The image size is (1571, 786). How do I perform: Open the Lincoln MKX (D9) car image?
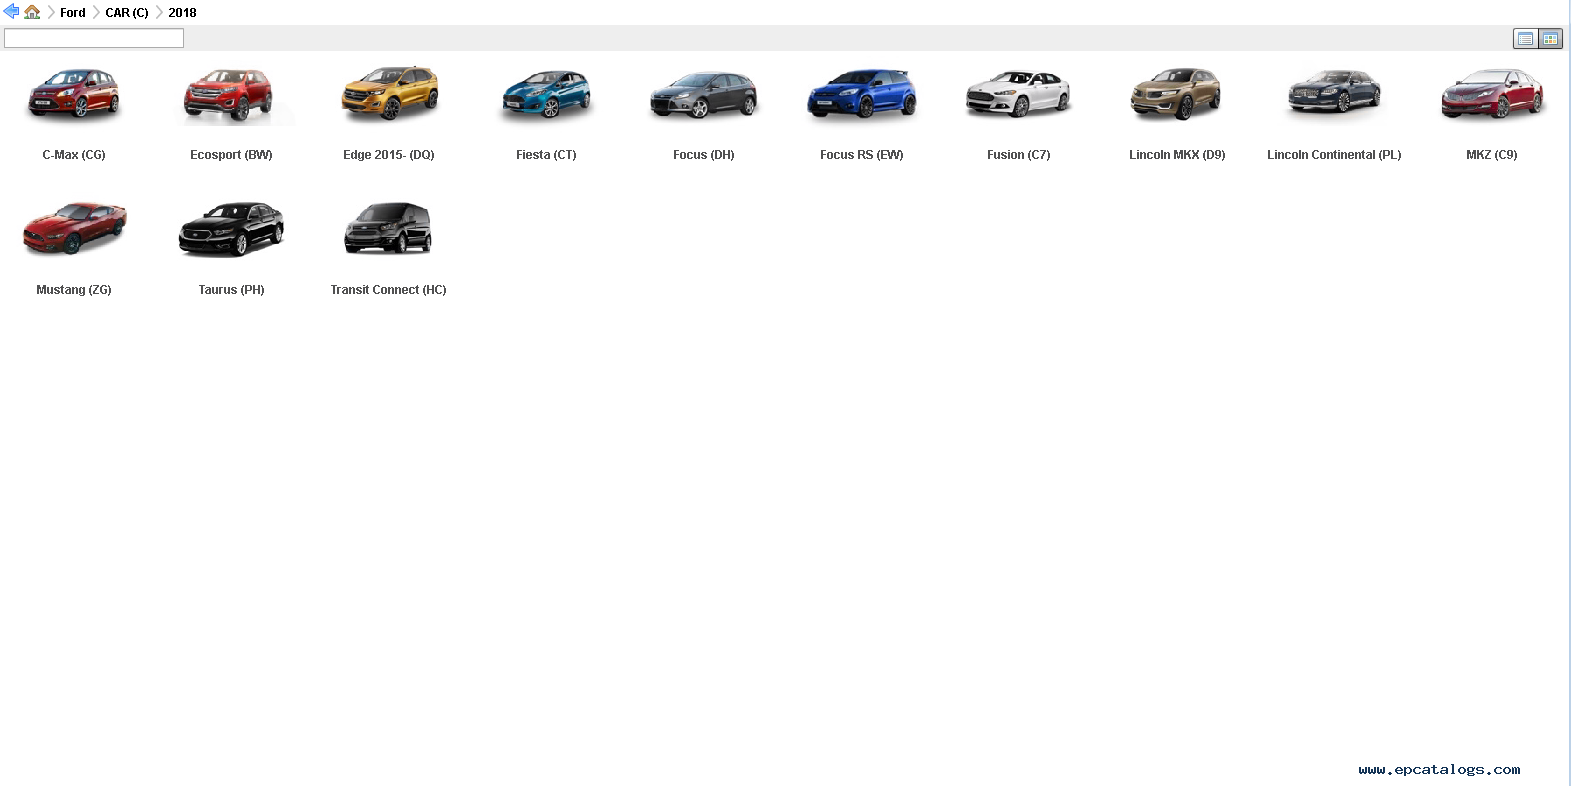pos(1176,95)
